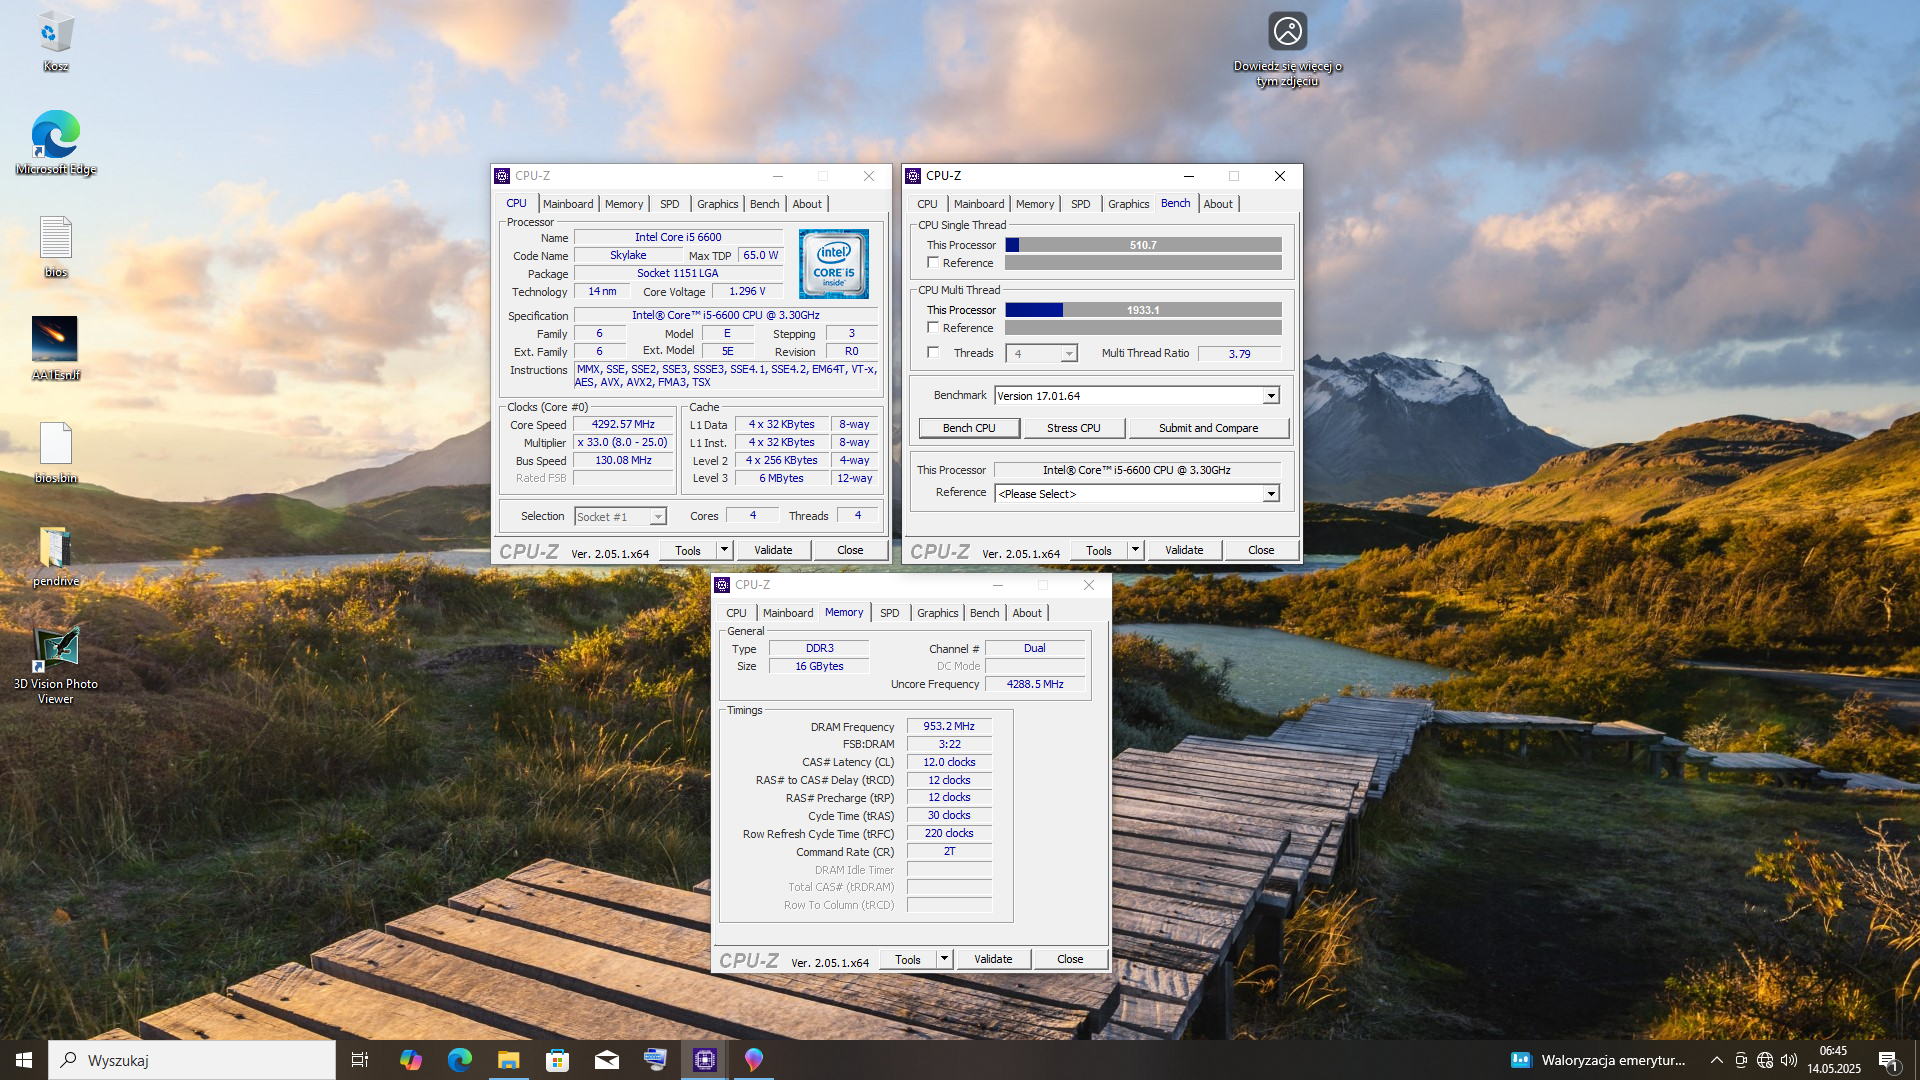Click the Intel Core i5 logo
The height and width of the screenshot is (1080, 1920).
tap(833, 264)
